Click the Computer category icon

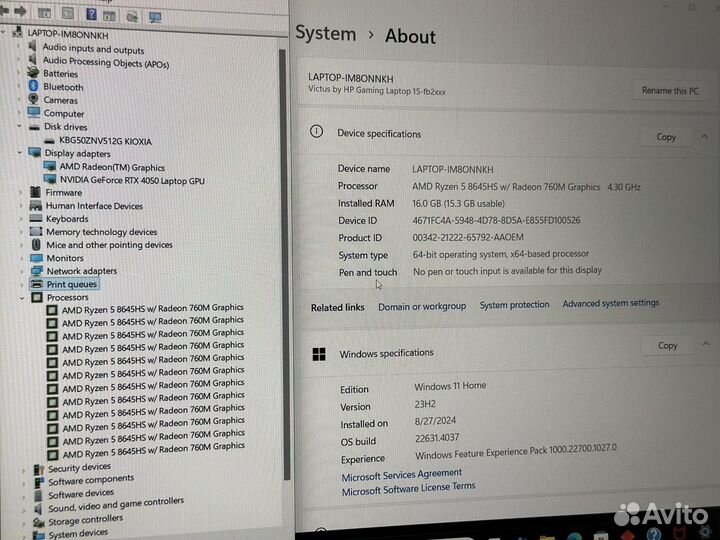tap(34, 112)
